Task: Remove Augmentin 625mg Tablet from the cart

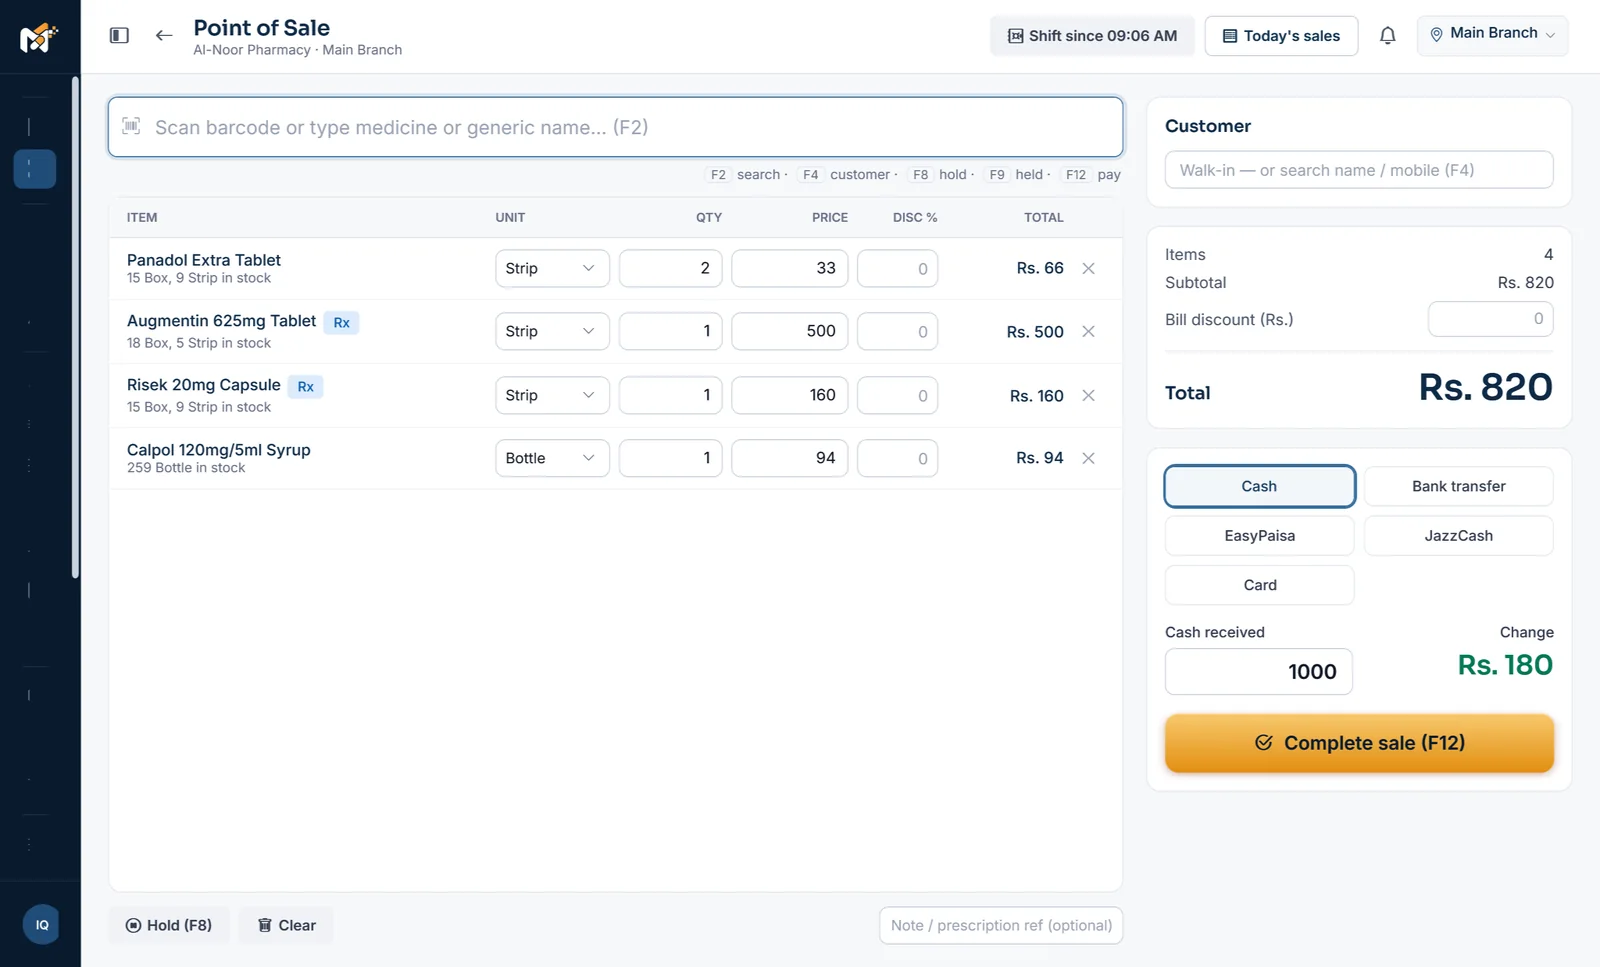Action: (x=1089, y=331)
